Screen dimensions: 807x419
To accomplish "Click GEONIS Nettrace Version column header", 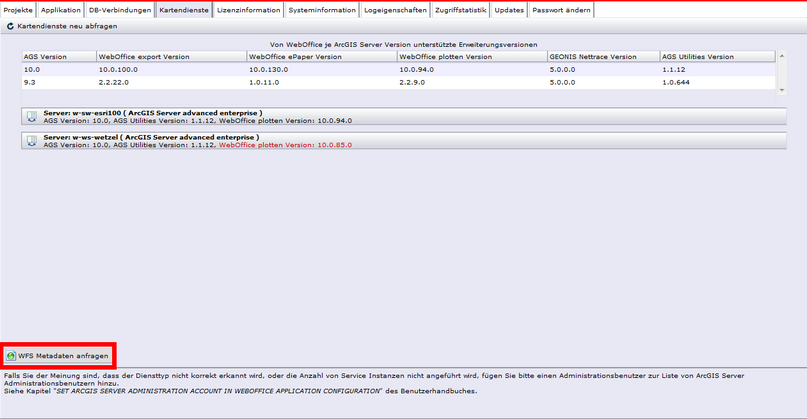I will [x=604, y=57].
